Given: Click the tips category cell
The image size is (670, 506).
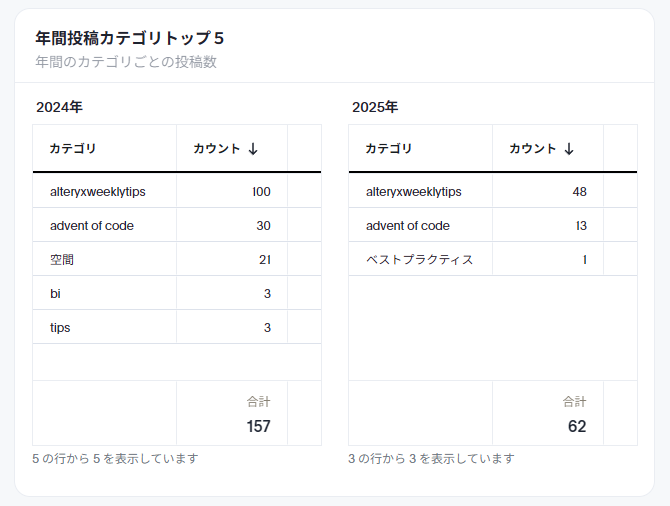Looking at the screenshot, I should coord(60,327).
